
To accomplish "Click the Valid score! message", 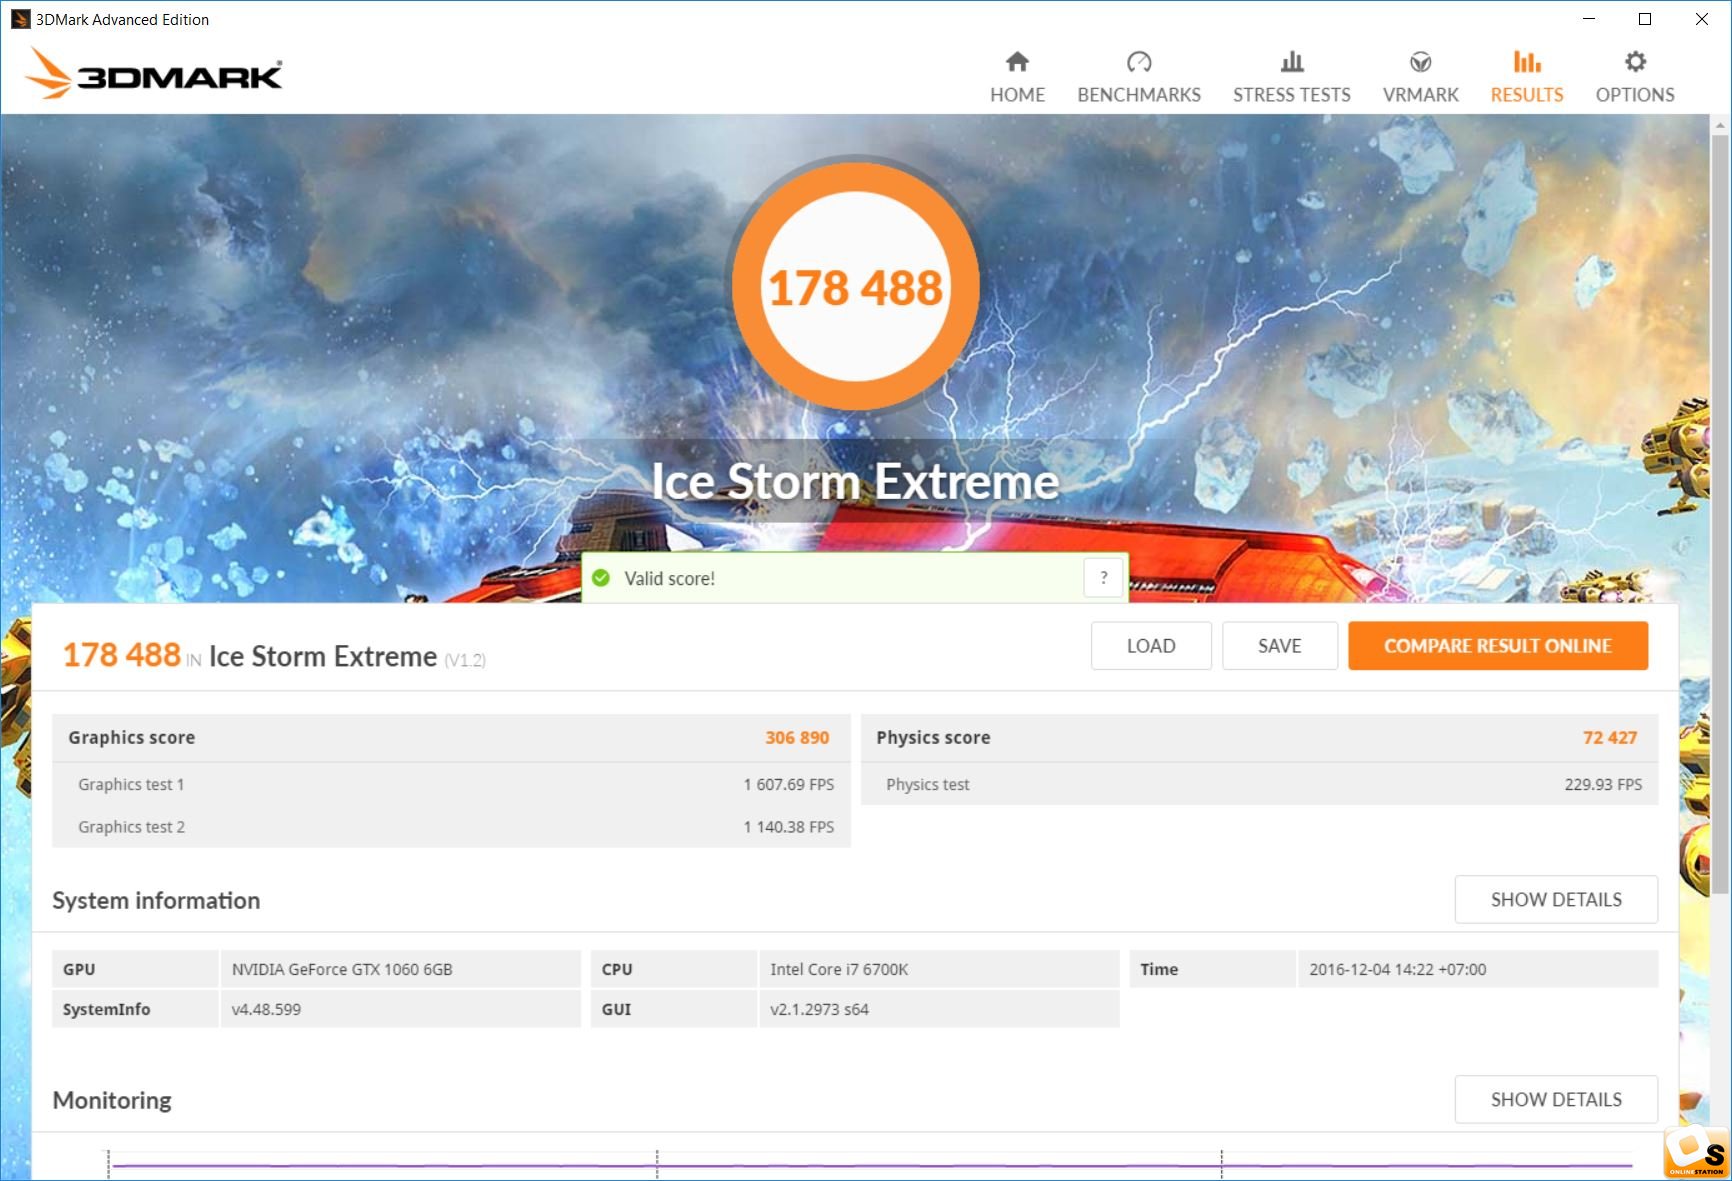I will click(x=669, y=578).
